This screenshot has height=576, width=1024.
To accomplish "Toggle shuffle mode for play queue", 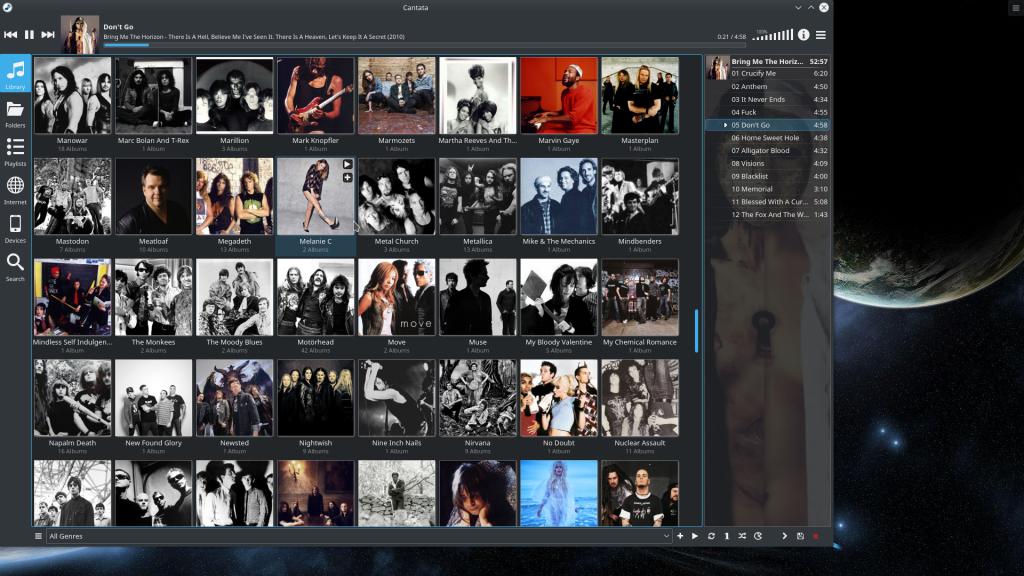I will (742, 536).
